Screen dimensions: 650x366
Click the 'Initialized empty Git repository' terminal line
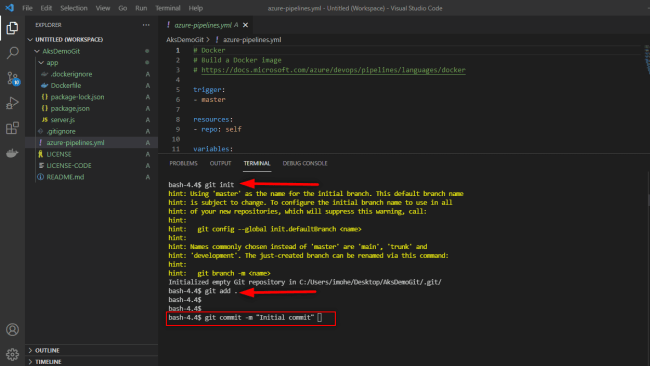pos(305,282)
